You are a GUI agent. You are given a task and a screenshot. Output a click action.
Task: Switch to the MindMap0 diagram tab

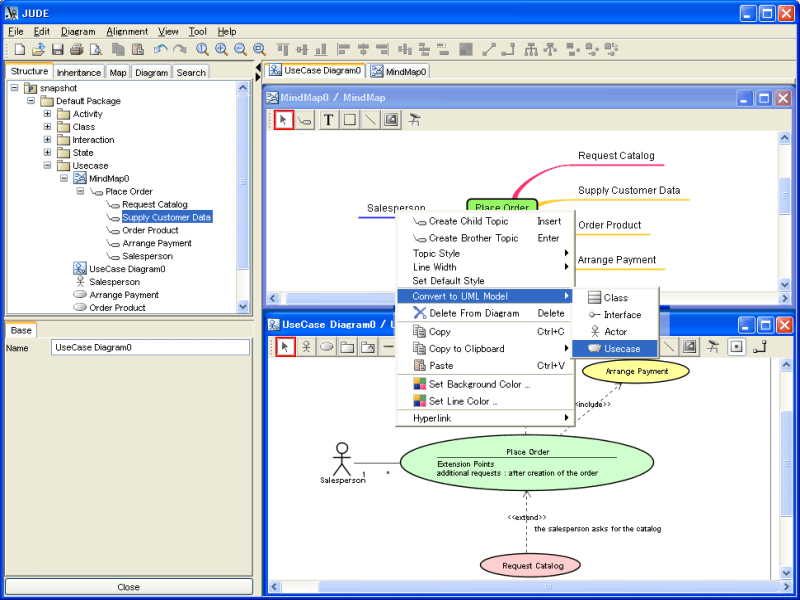(399, 71)
